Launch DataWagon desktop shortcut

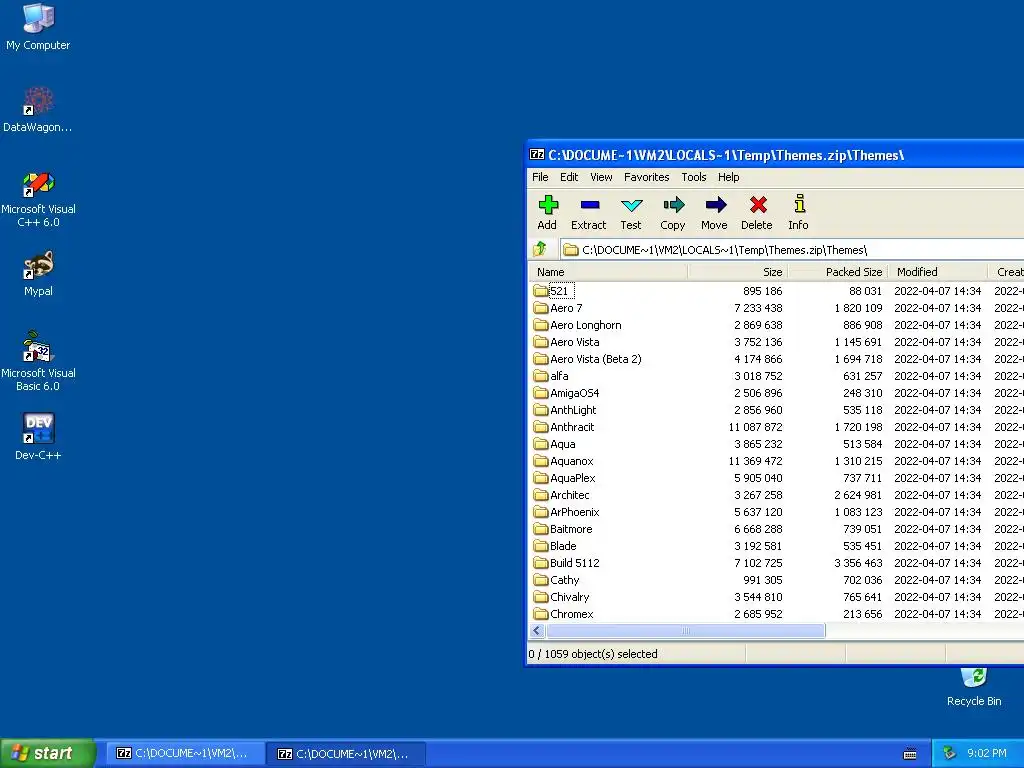(38, 109)
